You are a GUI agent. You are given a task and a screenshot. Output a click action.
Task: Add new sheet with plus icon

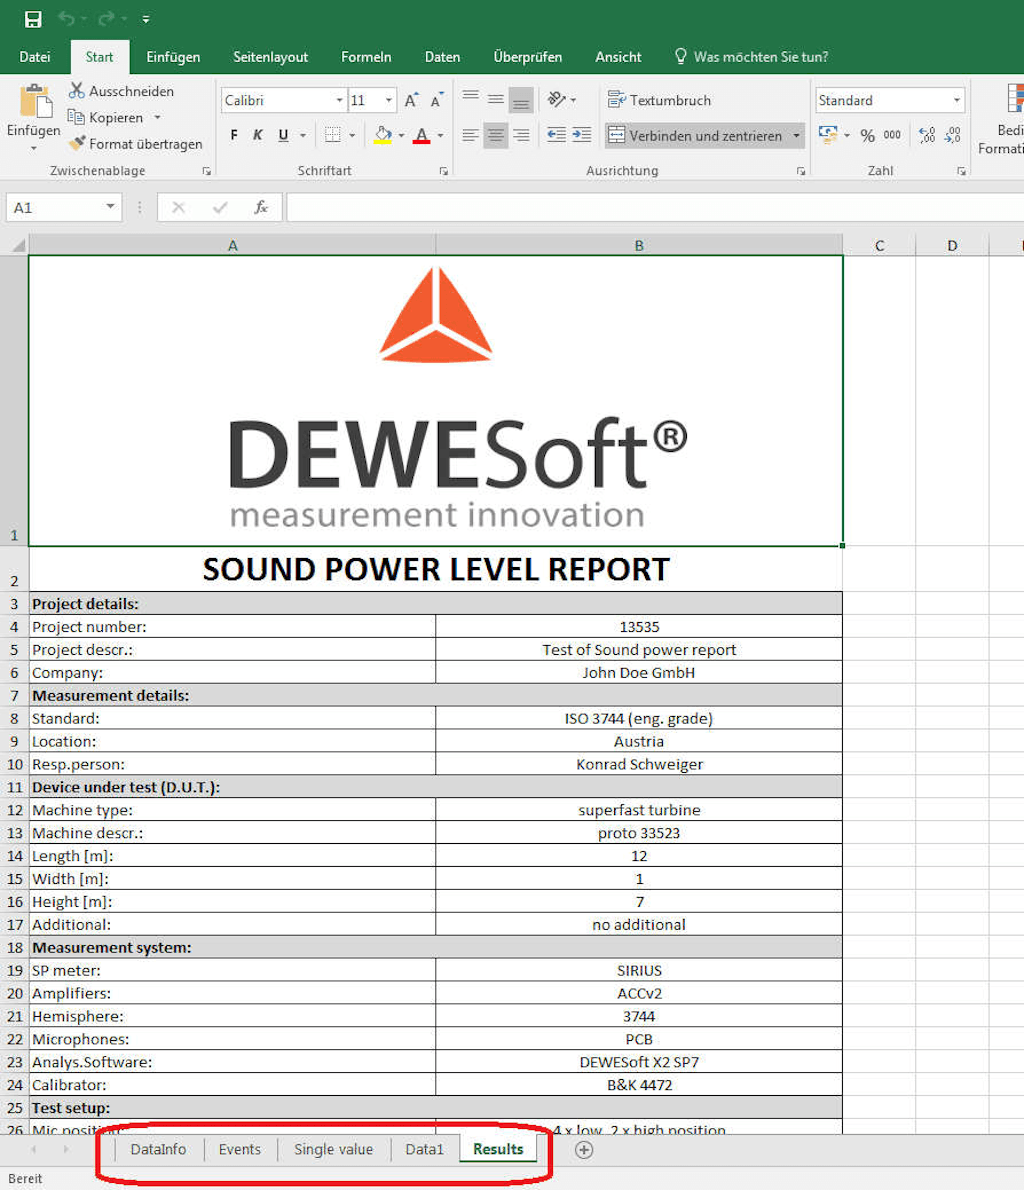[x=584, y=1150]
